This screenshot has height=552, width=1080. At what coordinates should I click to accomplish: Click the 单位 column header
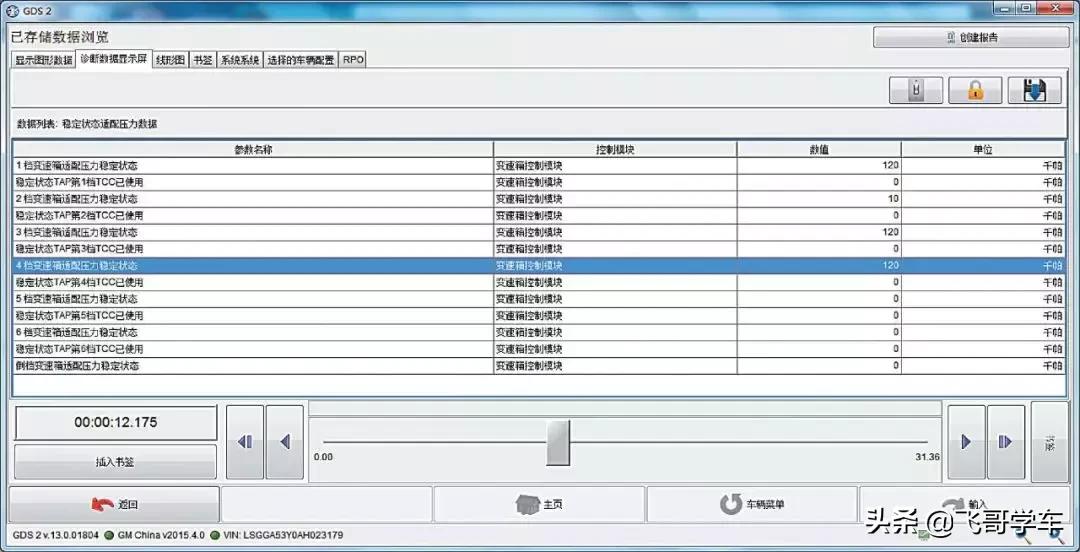pyautogui.click(x=983, y=149)
